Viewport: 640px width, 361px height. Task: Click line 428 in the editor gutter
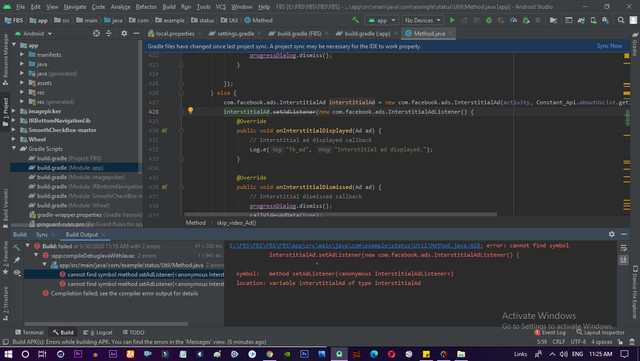click(x=153, y=111)
